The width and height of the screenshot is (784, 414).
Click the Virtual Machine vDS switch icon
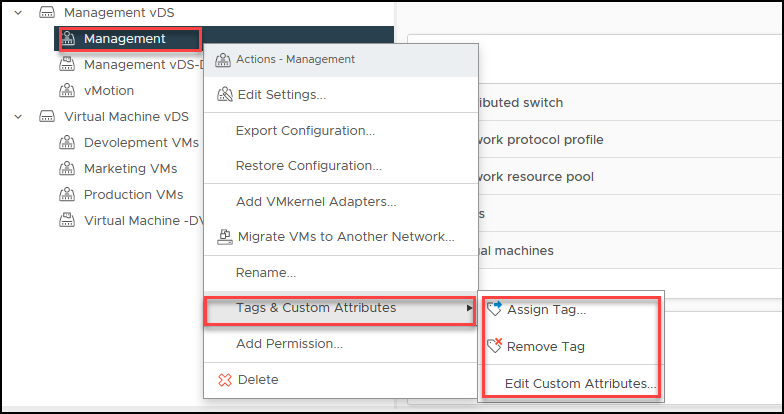(47, 116)
